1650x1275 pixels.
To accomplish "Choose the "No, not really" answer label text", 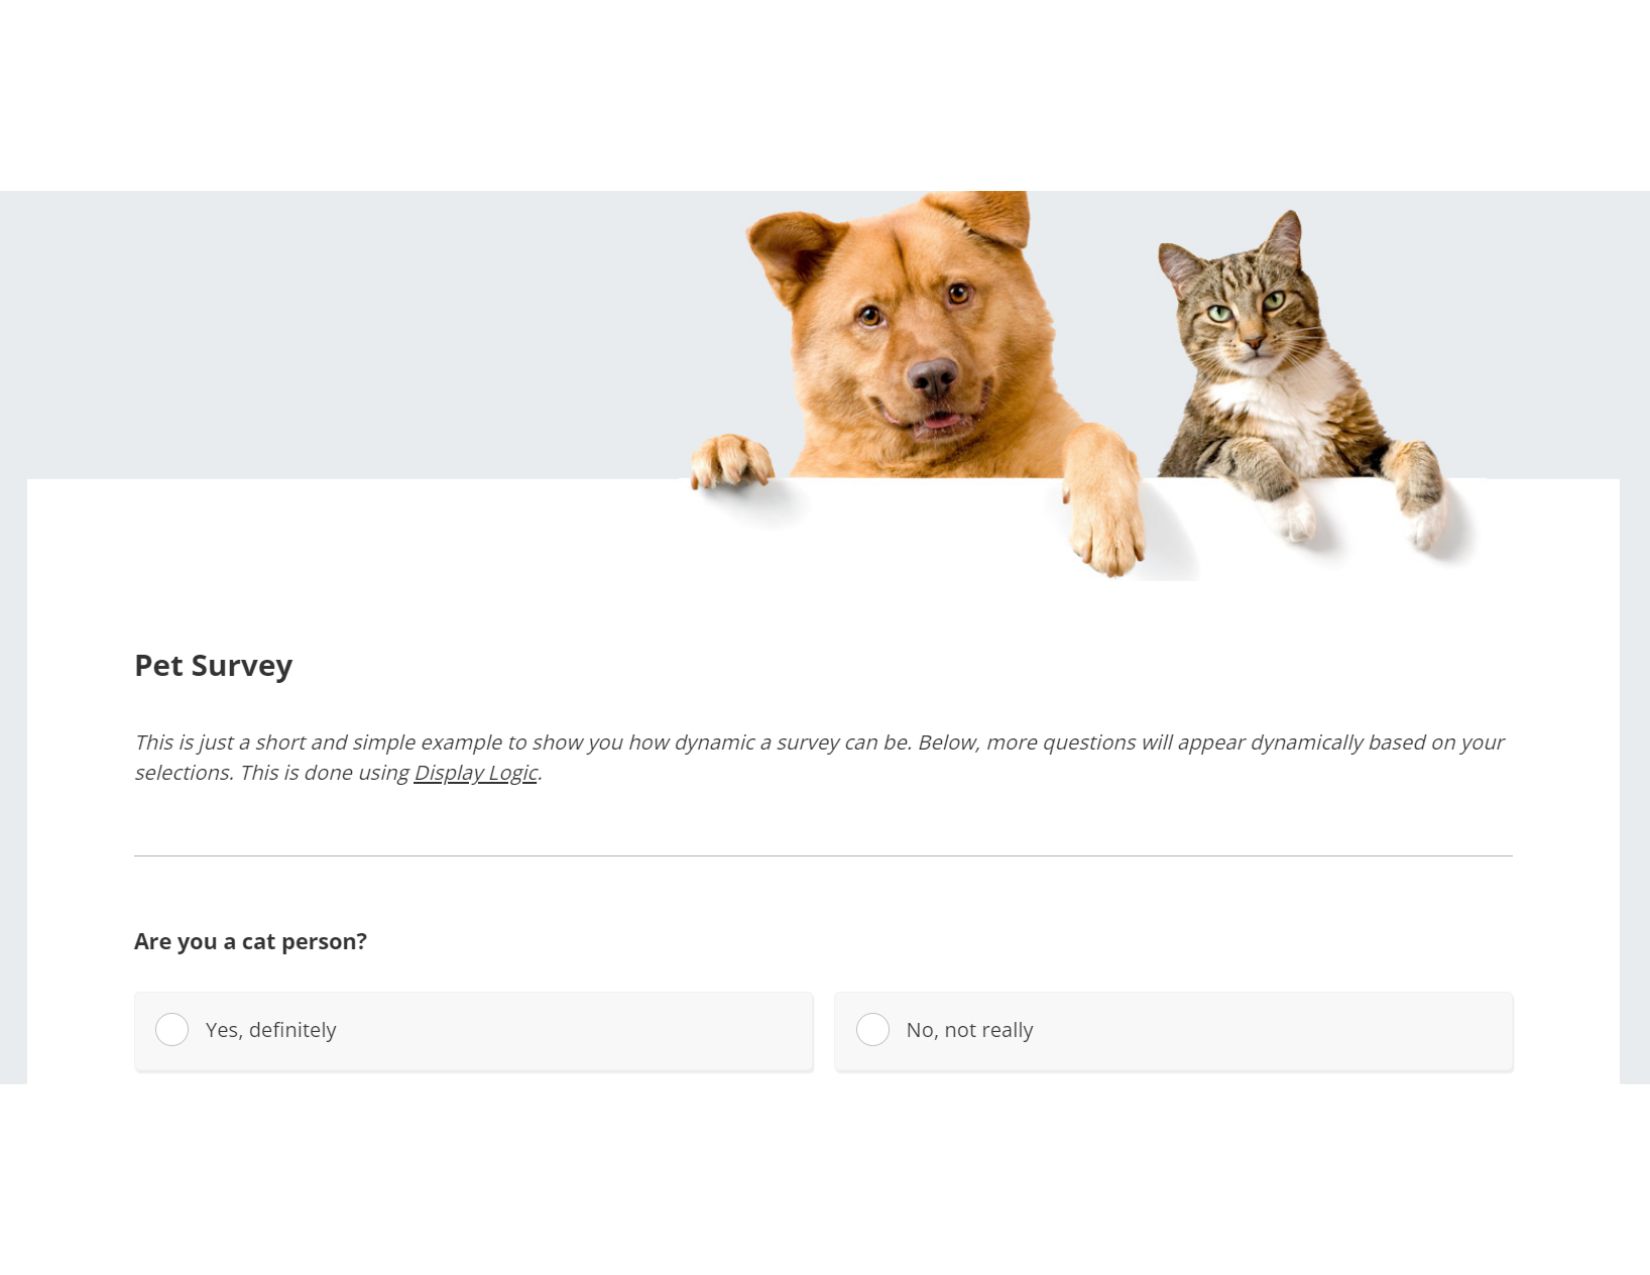I will pos(969,1030).
